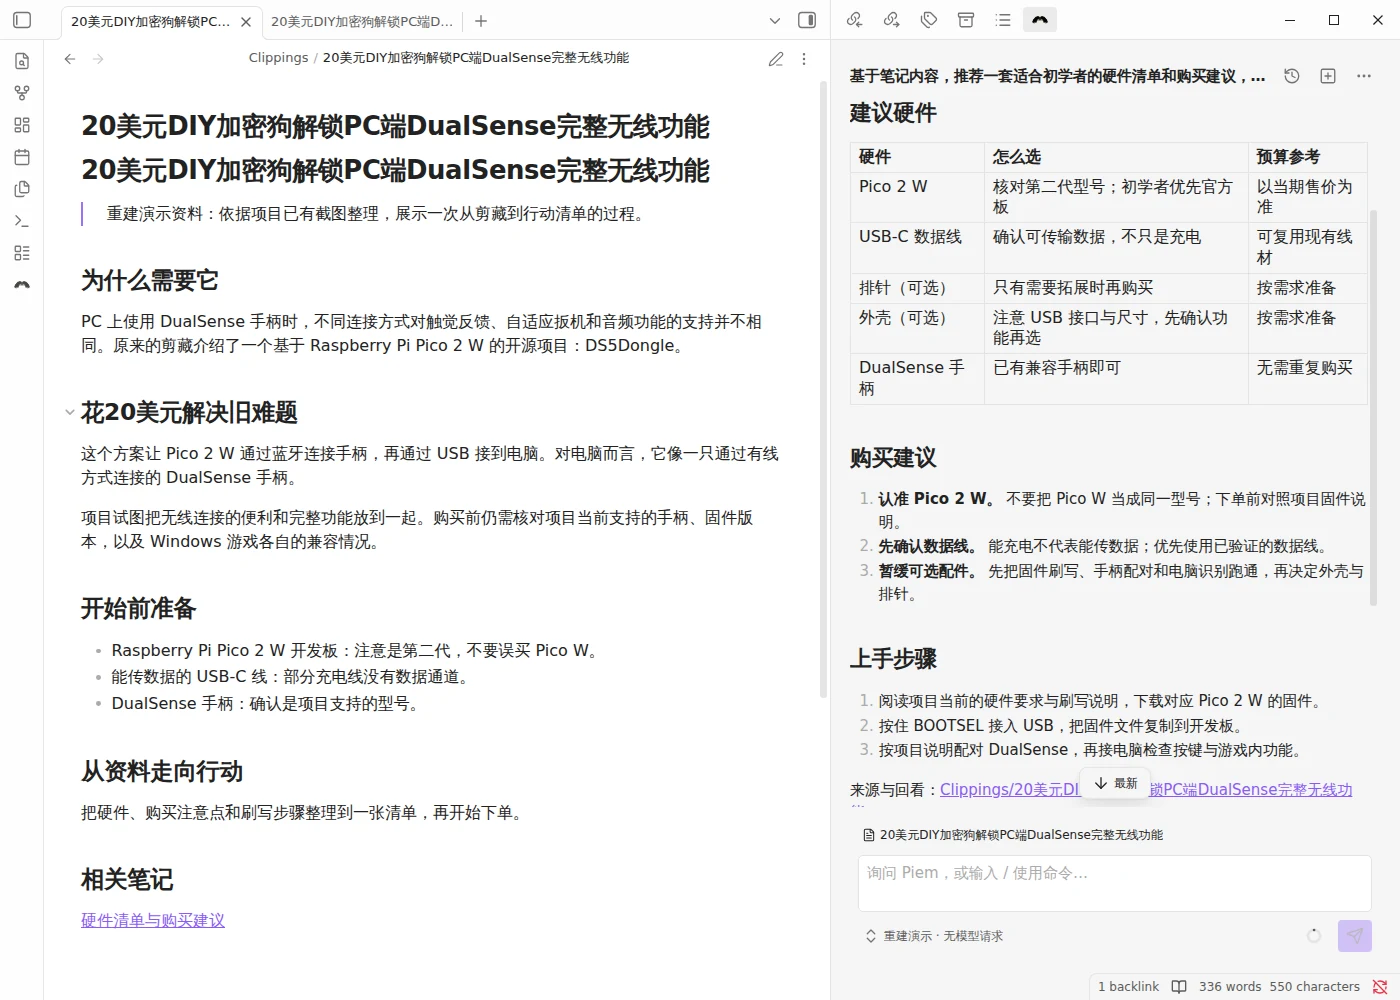Screen dimensions: 1400x1000
Task: Click Clippings in the breadcrumb path
Action: click(278, 58)
